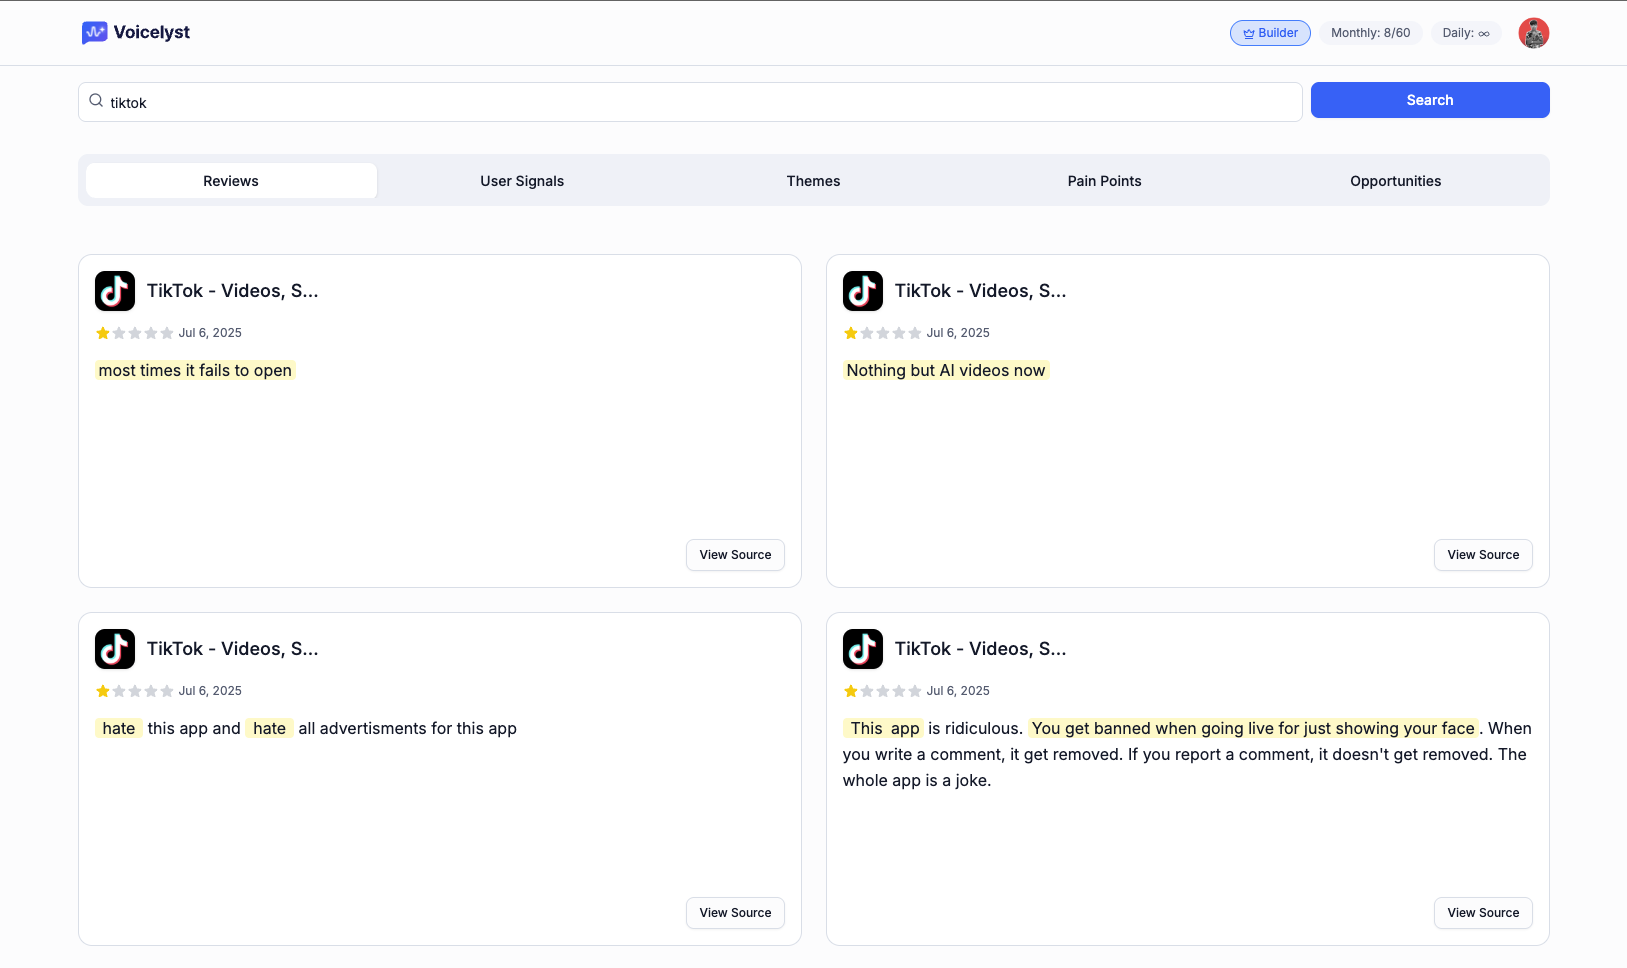The image size is (1627, 968).
Task: Click 'all advertisments for this app' text
Action: [x=407, y=728]
